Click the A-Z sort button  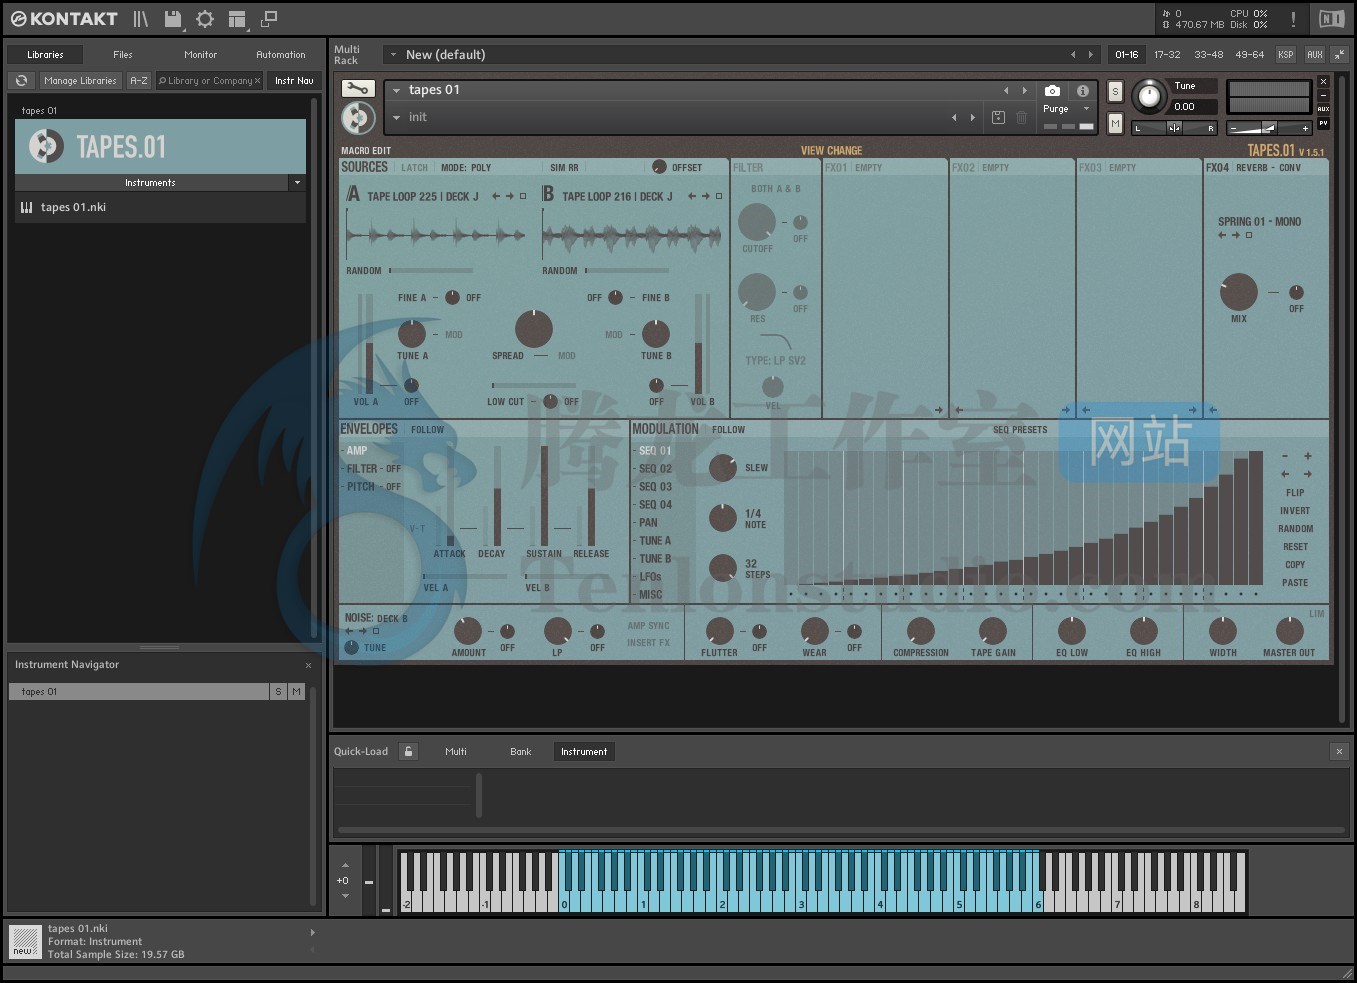(139, 81)
